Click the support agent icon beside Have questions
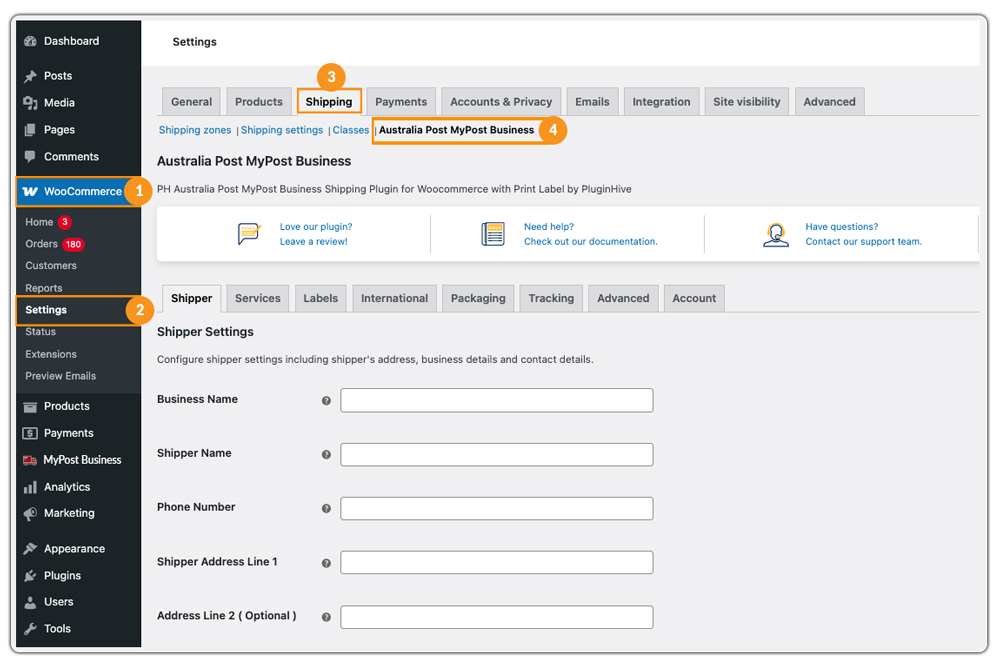The height and width of the screenshot is (665, 1000). click(x=776, y=235)
